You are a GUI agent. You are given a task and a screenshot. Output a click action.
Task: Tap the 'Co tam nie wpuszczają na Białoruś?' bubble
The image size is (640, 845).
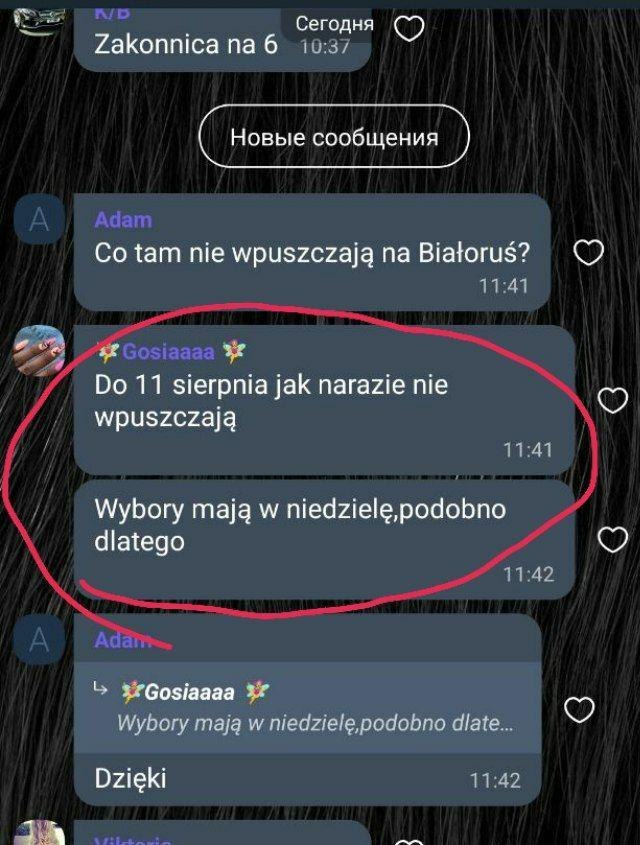312,252
